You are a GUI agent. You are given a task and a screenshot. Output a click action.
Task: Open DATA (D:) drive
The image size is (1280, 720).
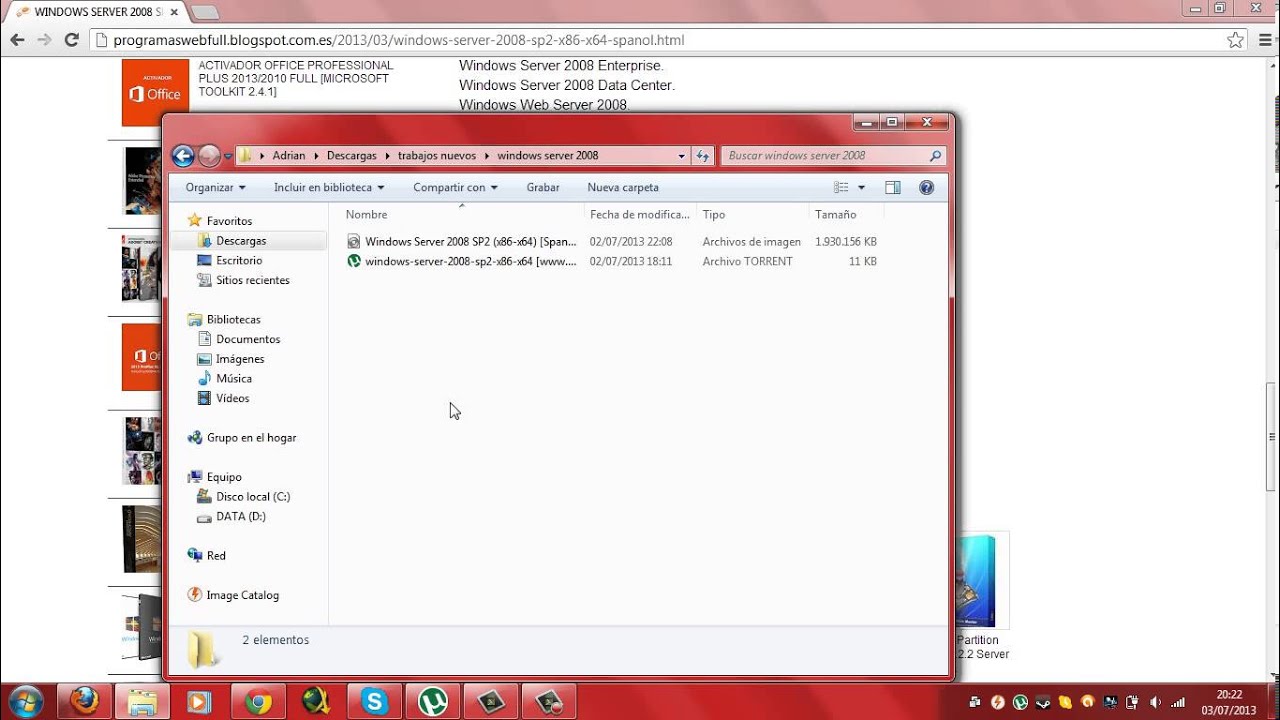point(240,517)
